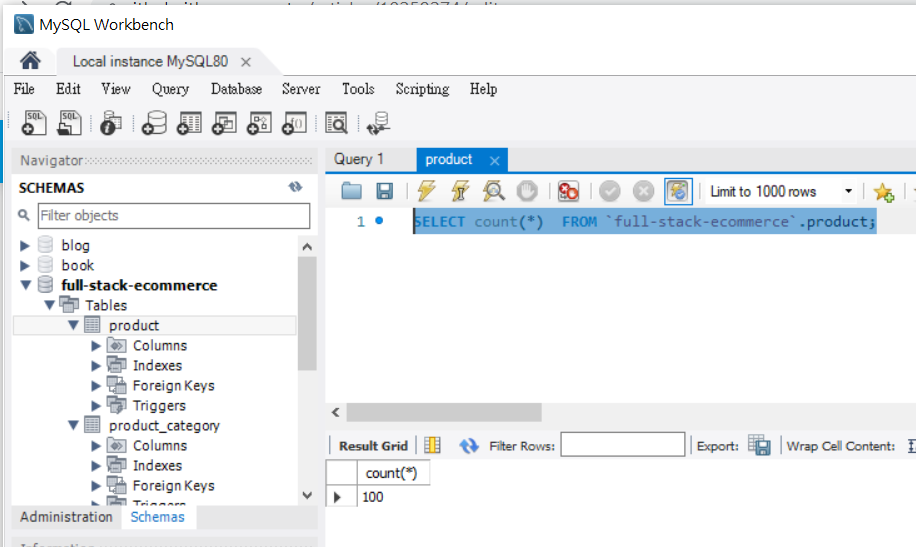
Task: Open the Database menu
Action: (x=236, y=89)
